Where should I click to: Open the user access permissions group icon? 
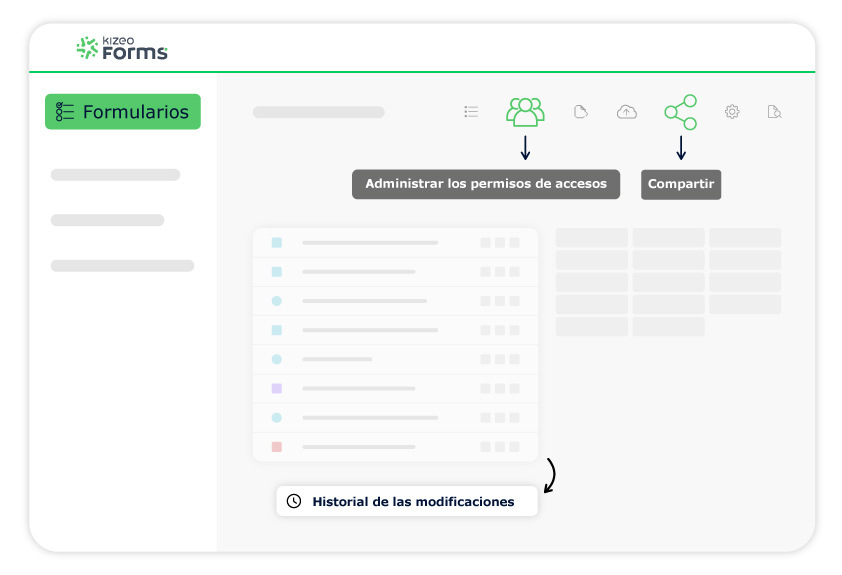point(525,111)
